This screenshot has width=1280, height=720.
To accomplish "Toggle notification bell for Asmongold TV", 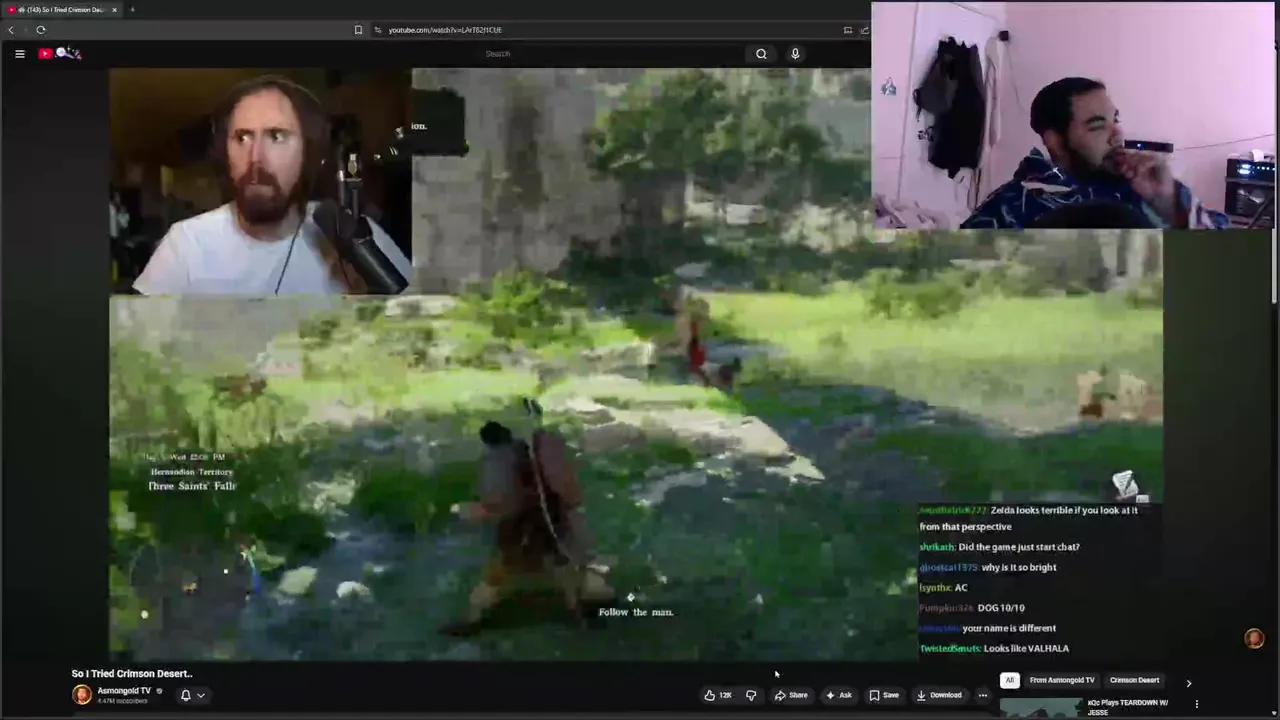I will [x=185, y=695].
